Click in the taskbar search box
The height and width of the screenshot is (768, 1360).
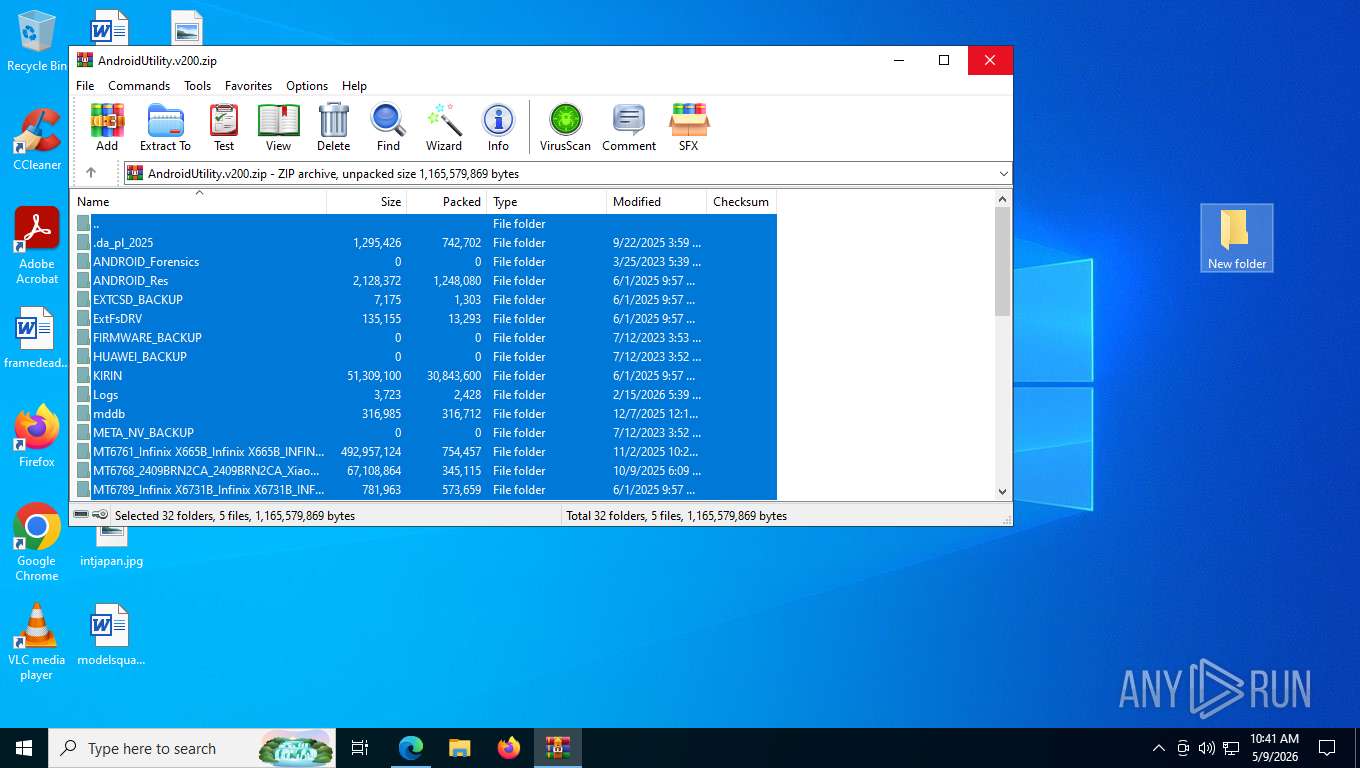pos(192,748)
